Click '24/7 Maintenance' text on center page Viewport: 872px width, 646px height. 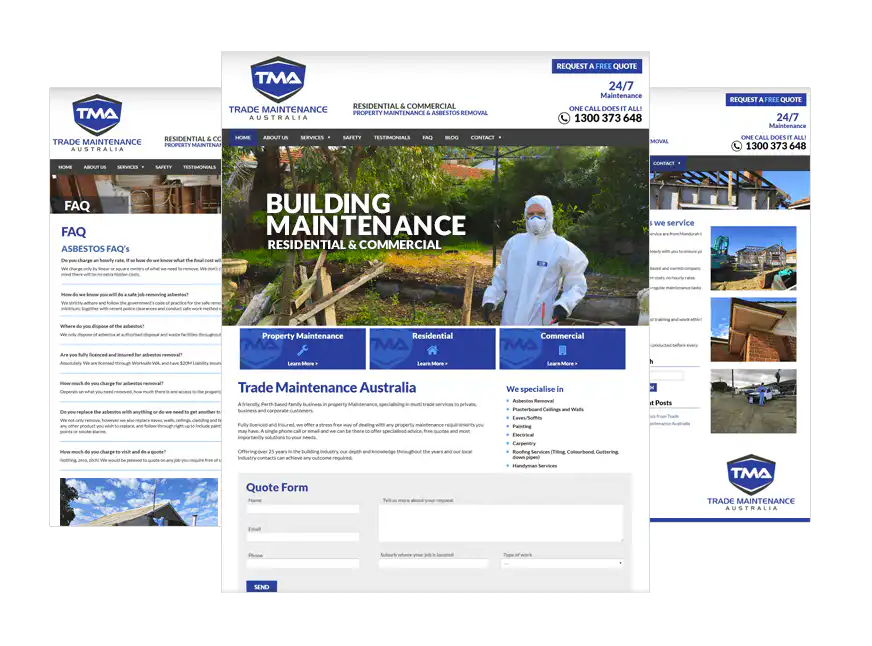[621, 90]
